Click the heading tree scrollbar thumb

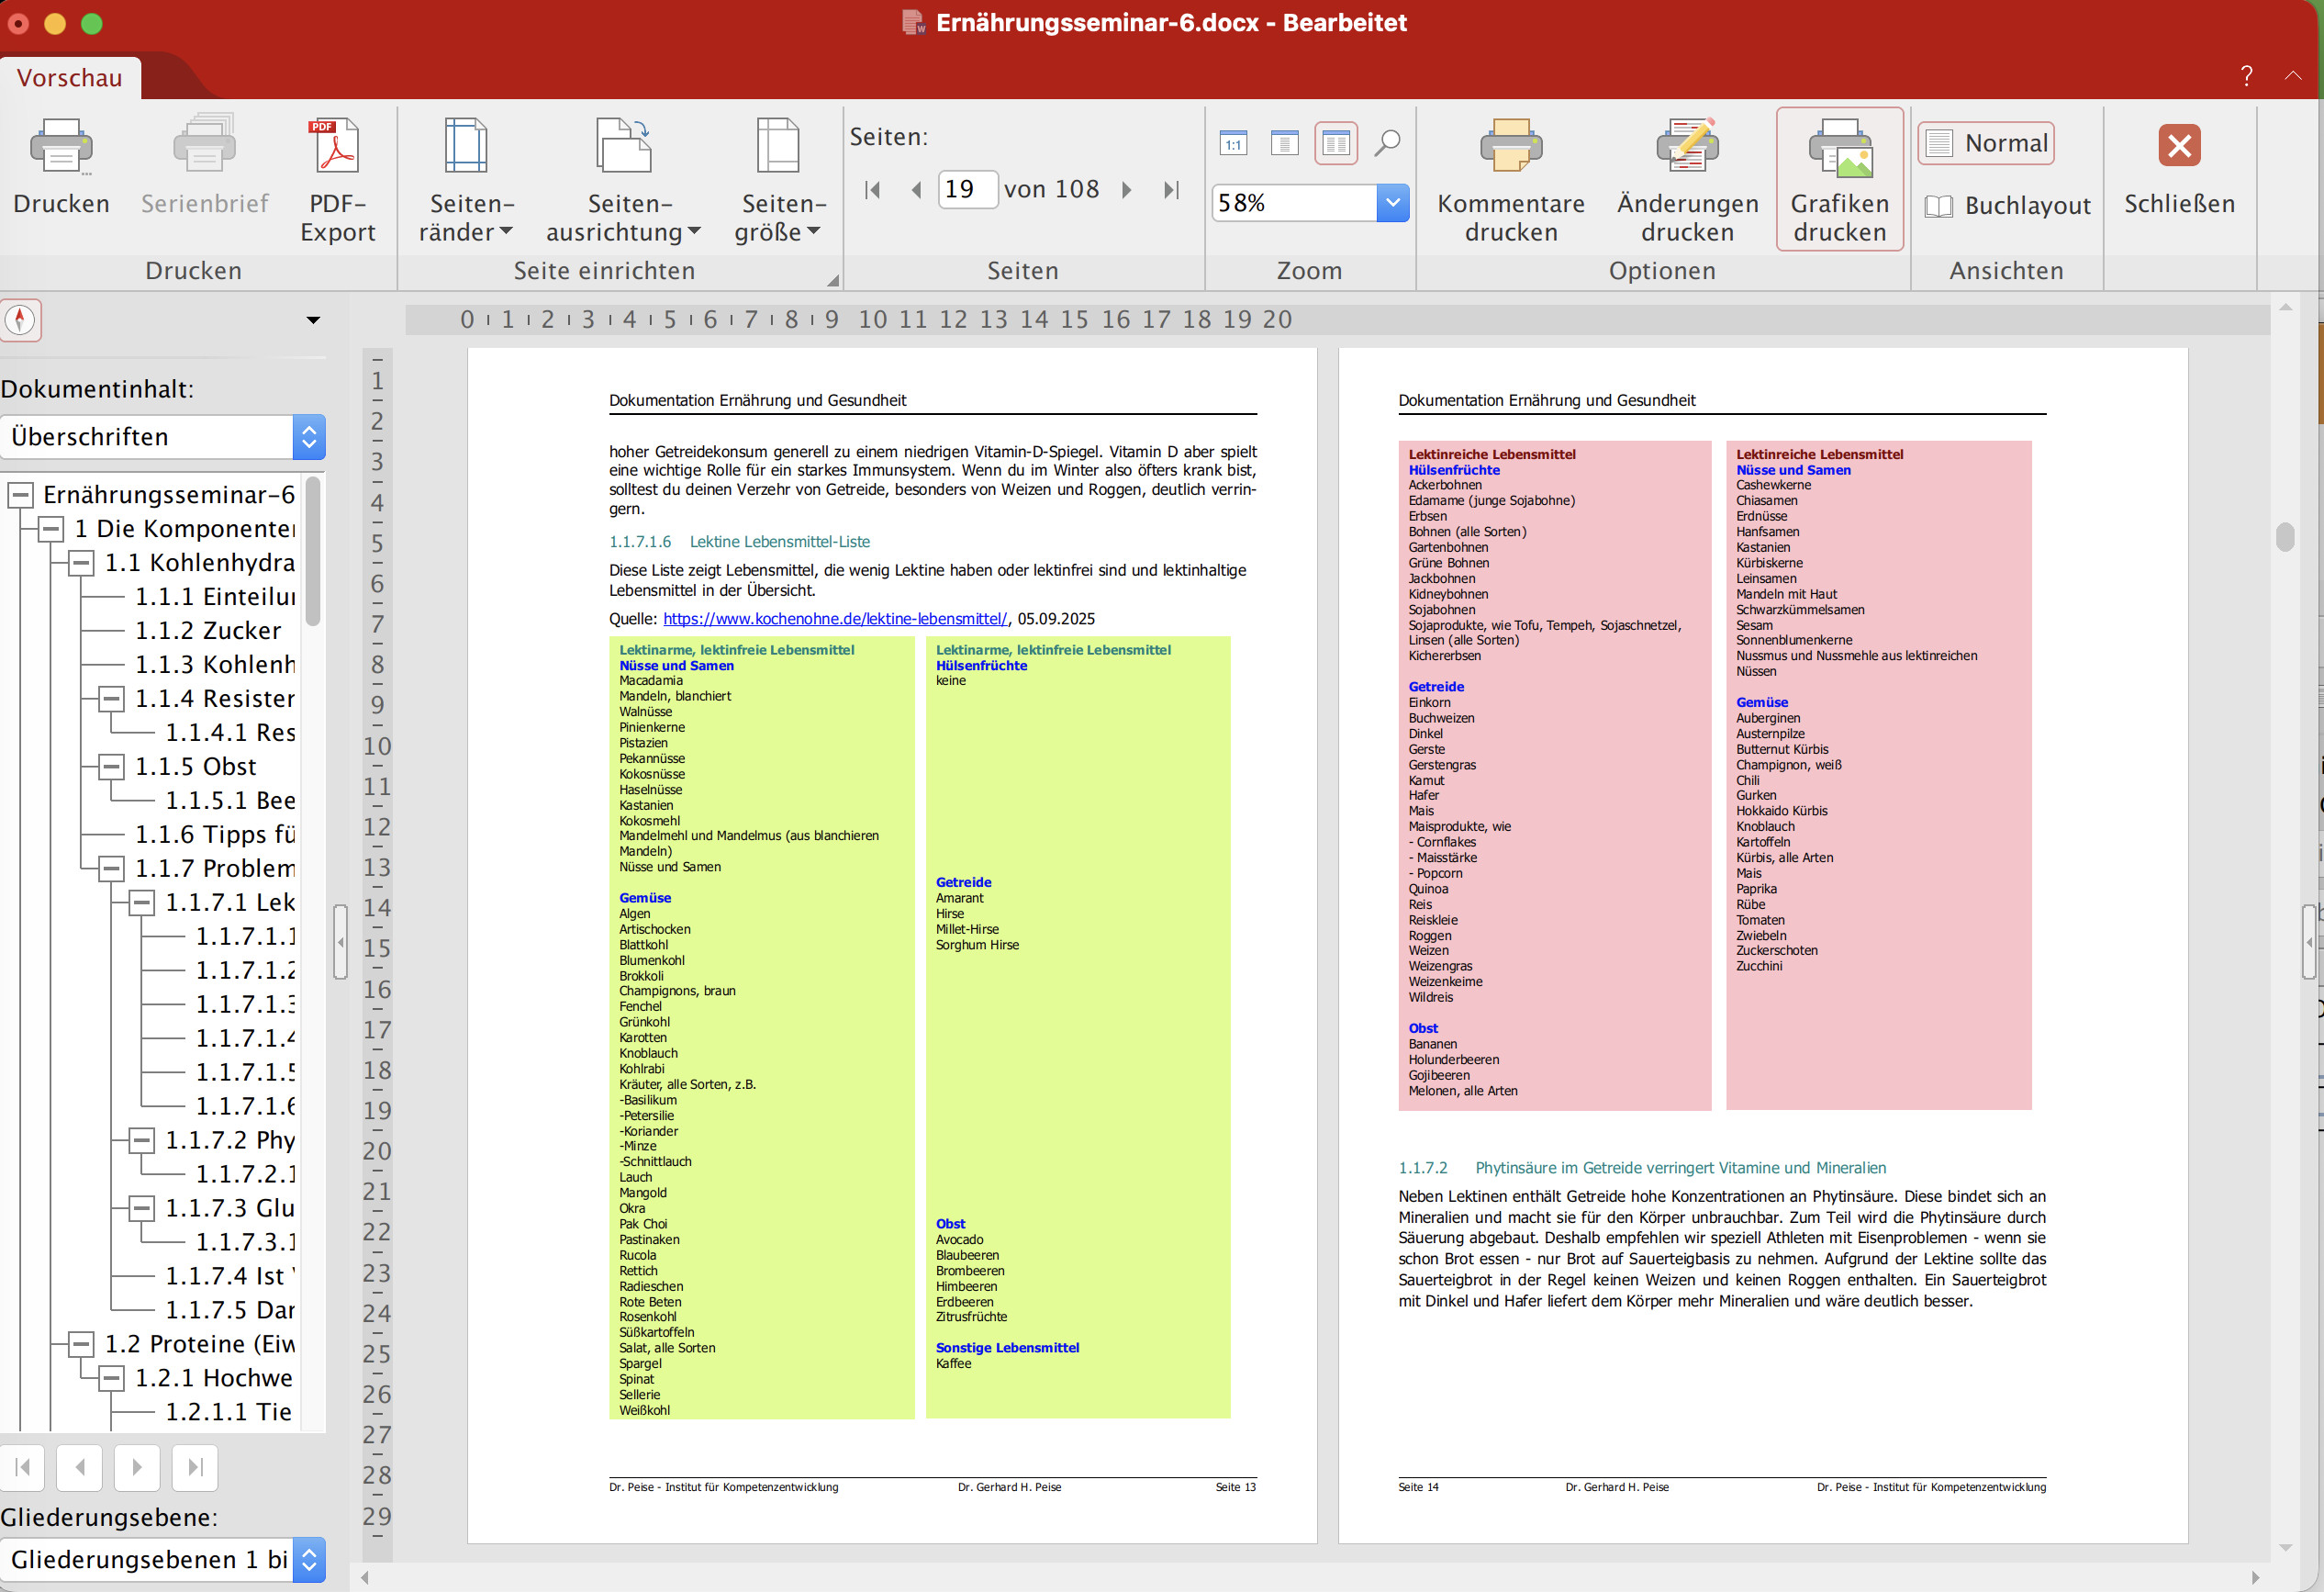coord(313,552)
